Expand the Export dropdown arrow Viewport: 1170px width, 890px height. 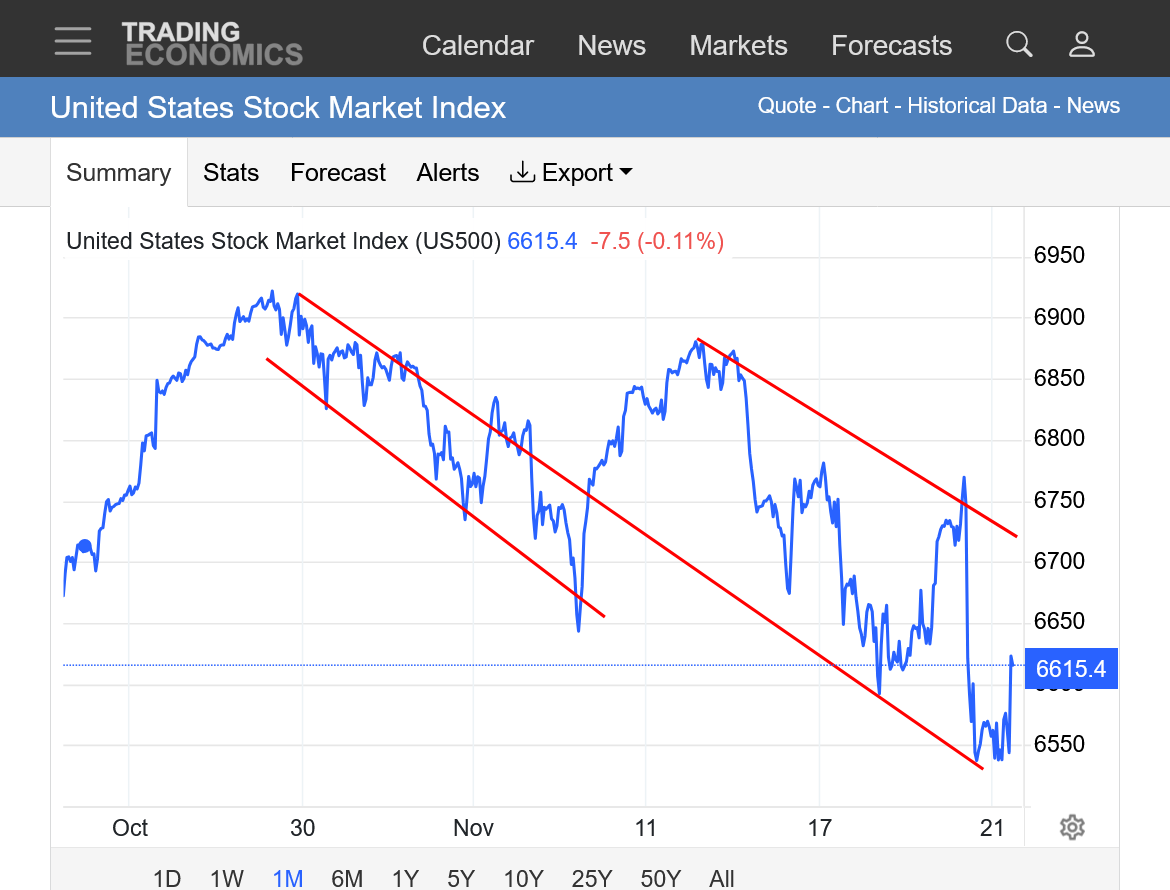pos(627,172)
